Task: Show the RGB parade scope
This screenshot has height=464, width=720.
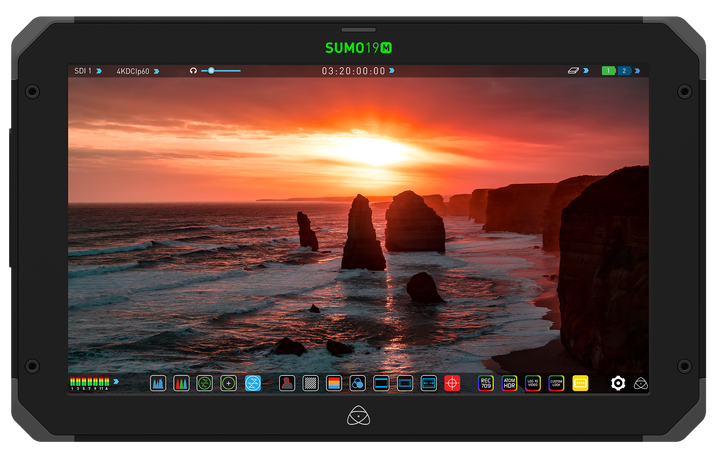Action: (181, 383)
